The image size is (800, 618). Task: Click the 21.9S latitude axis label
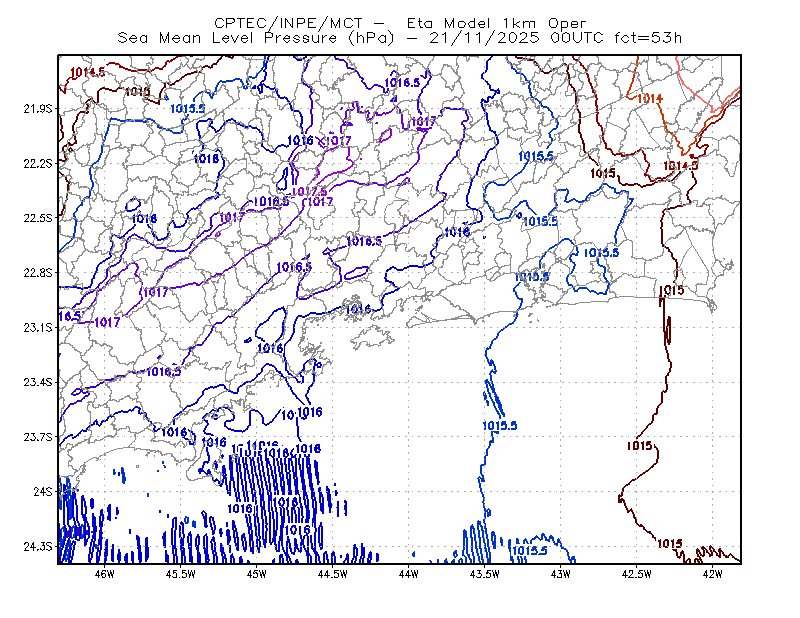38,109
